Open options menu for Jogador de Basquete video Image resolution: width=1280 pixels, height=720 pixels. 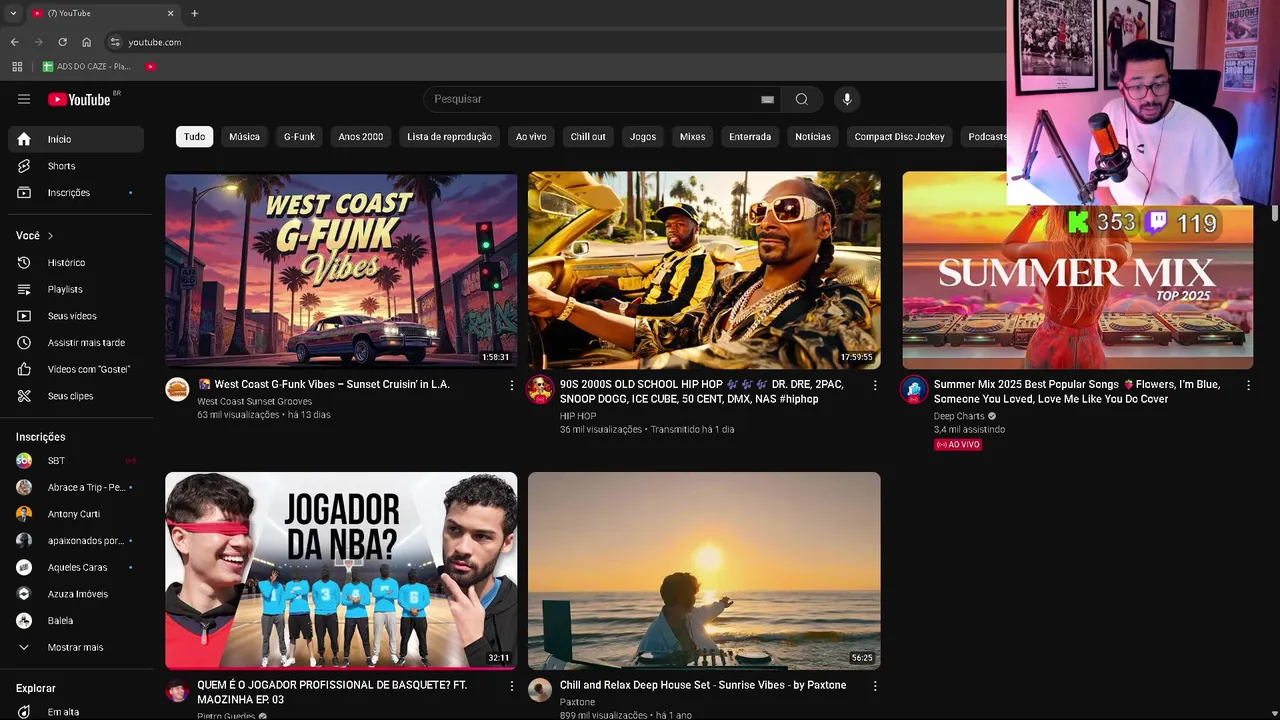click(512, 686)
